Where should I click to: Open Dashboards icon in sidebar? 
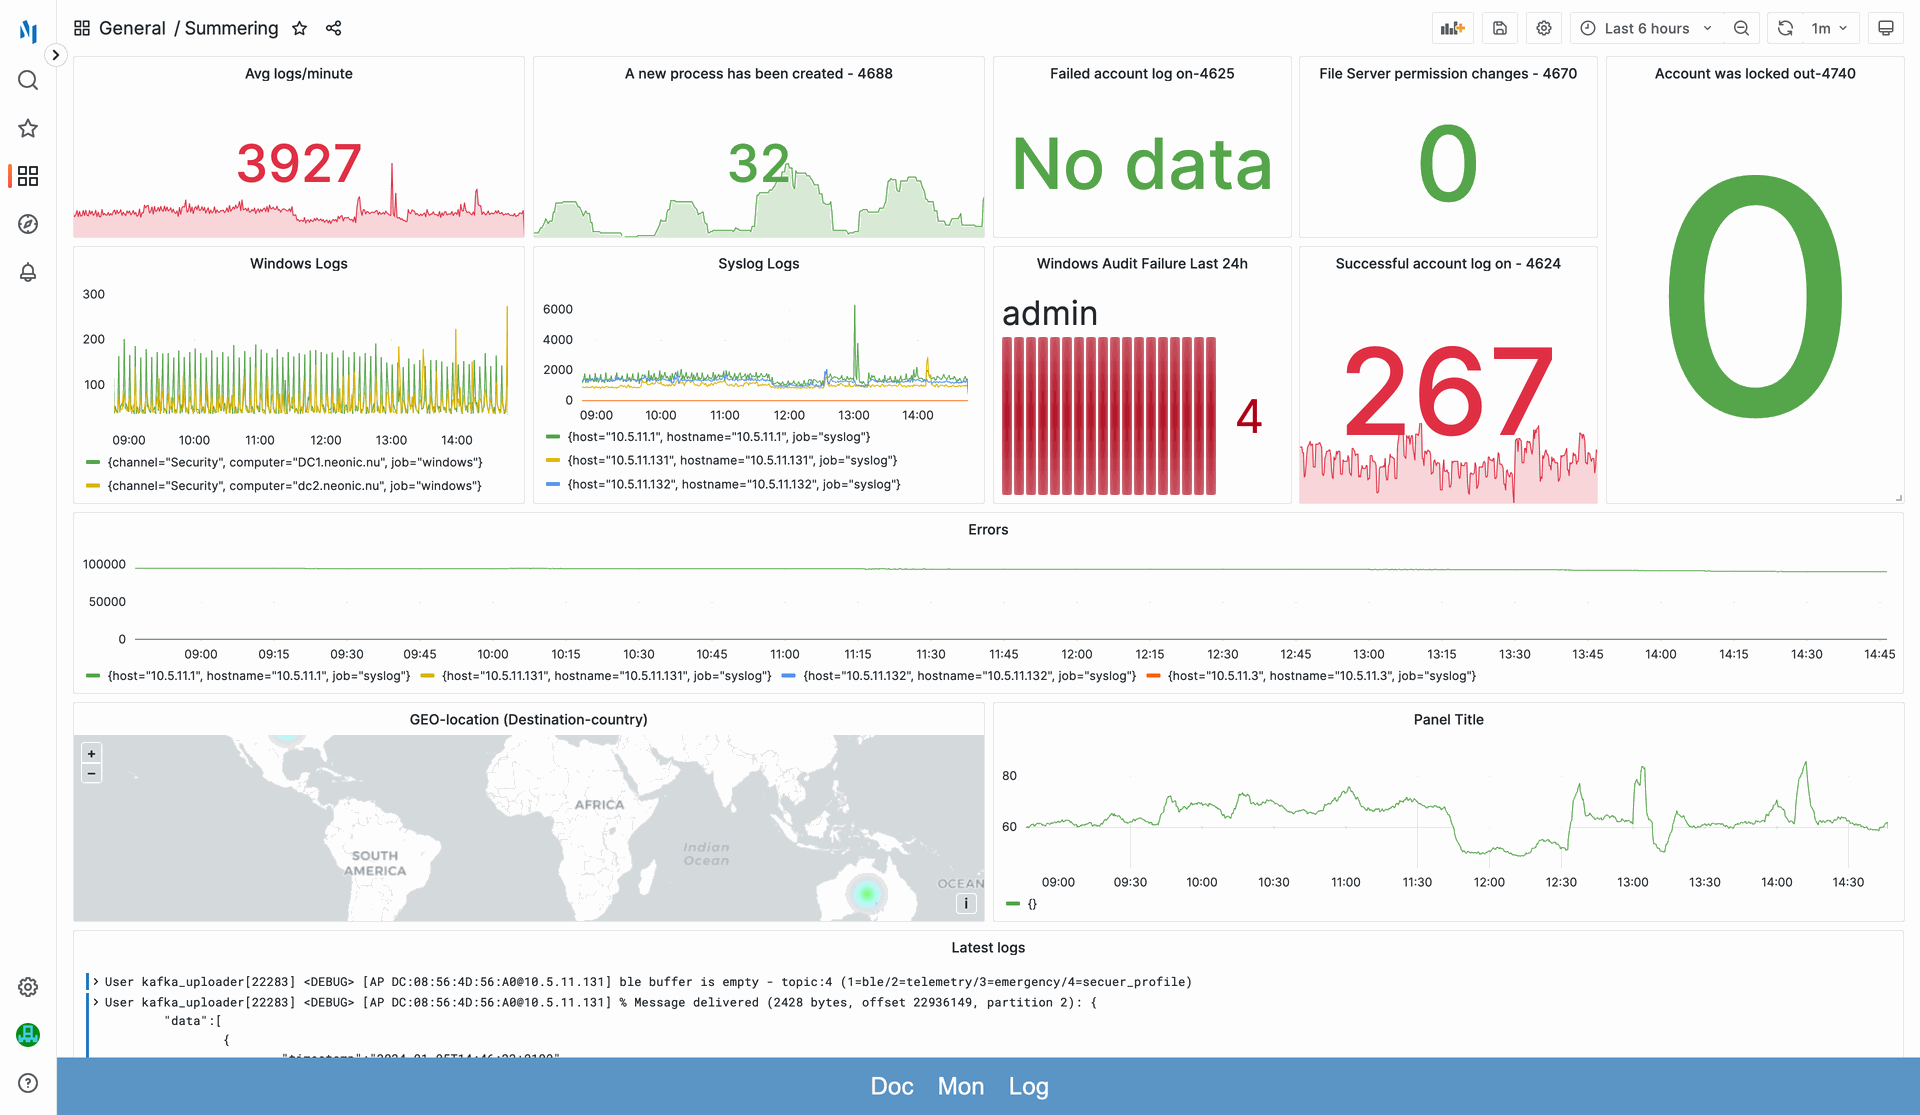coord(28,176)
